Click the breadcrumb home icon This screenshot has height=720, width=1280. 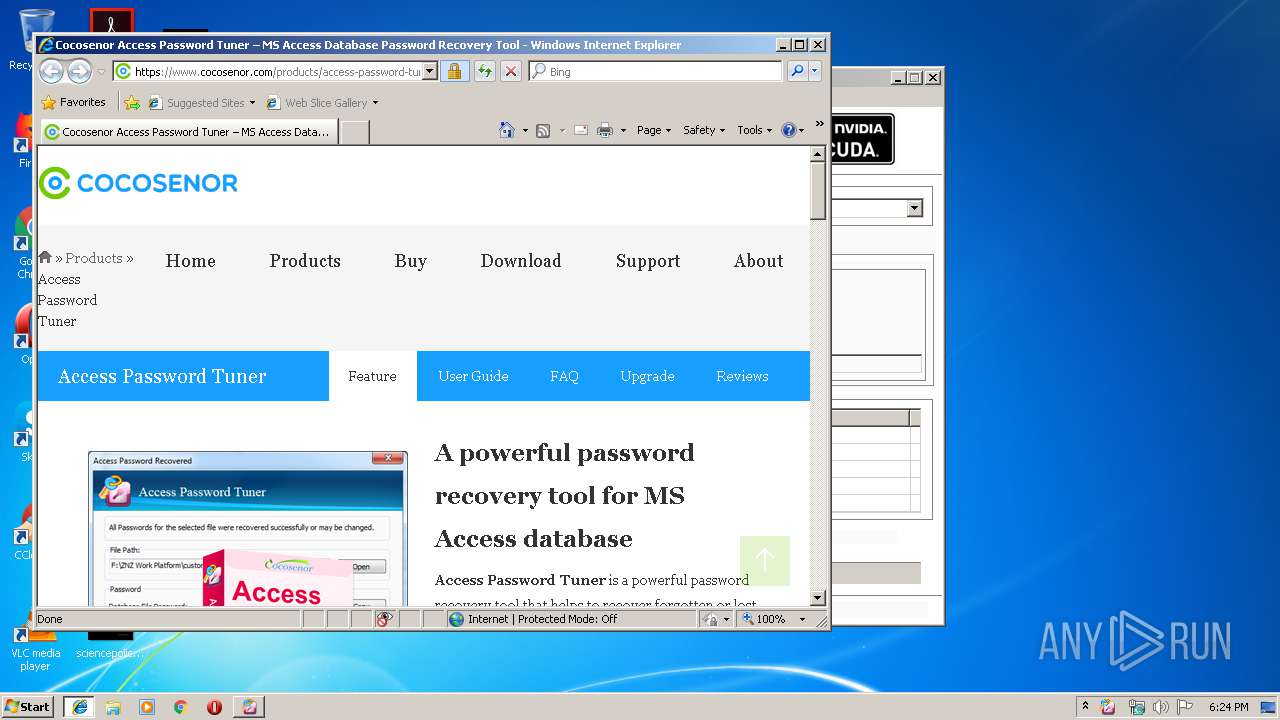click(x=45, y=257)
